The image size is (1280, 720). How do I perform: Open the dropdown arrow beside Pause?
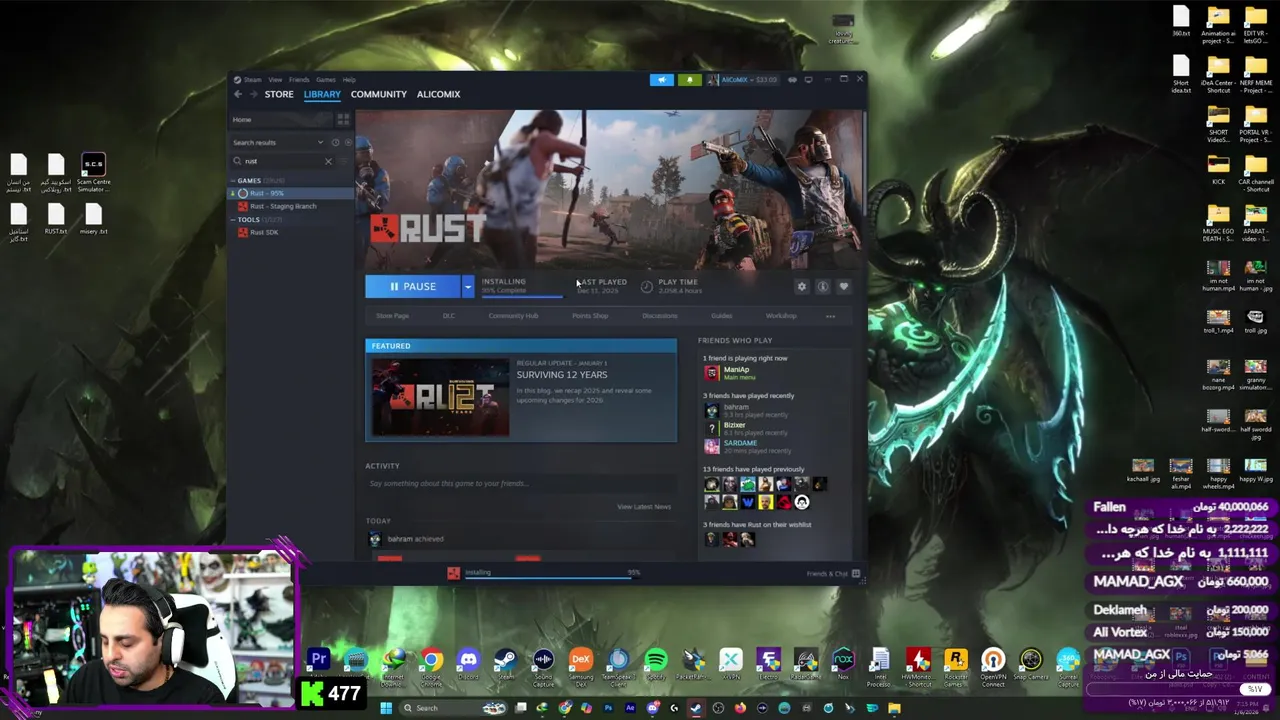click(x=467, y=287)
